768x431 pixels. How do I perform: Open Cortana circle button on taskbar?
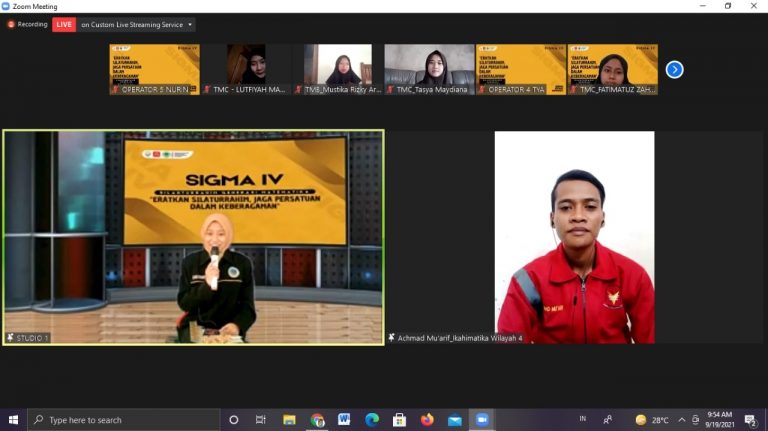pyautogui.click(x=234, y=420)
